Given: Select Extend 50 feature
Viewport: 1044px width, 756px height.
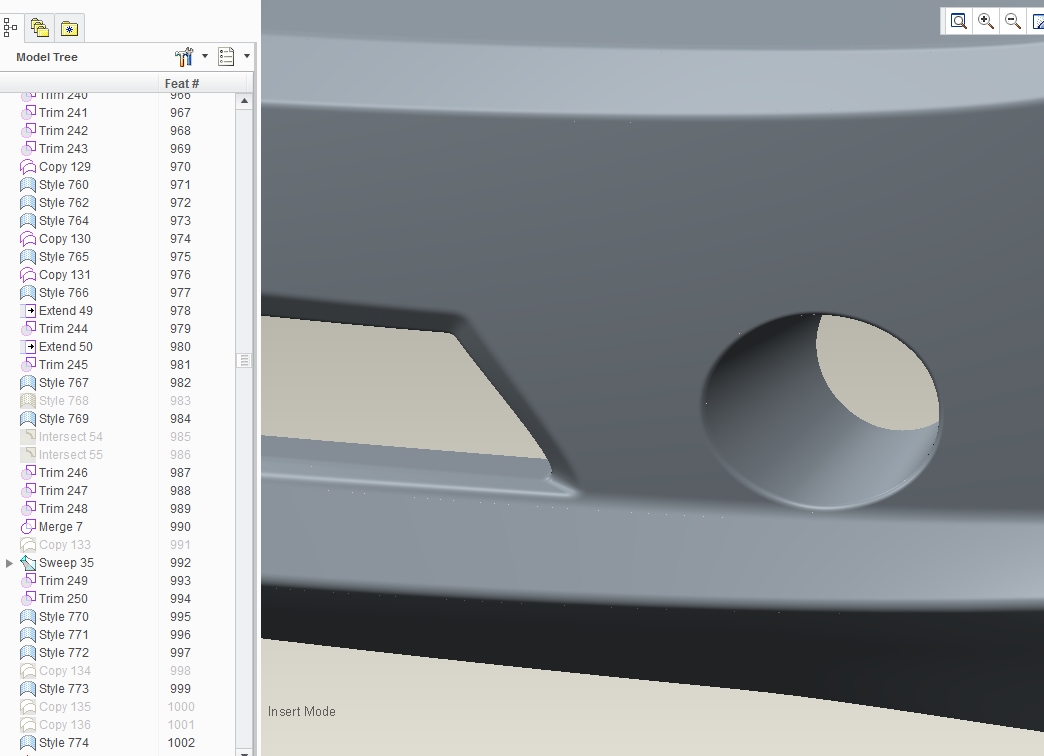Looking at the screenshot, I should click(66, 346).
